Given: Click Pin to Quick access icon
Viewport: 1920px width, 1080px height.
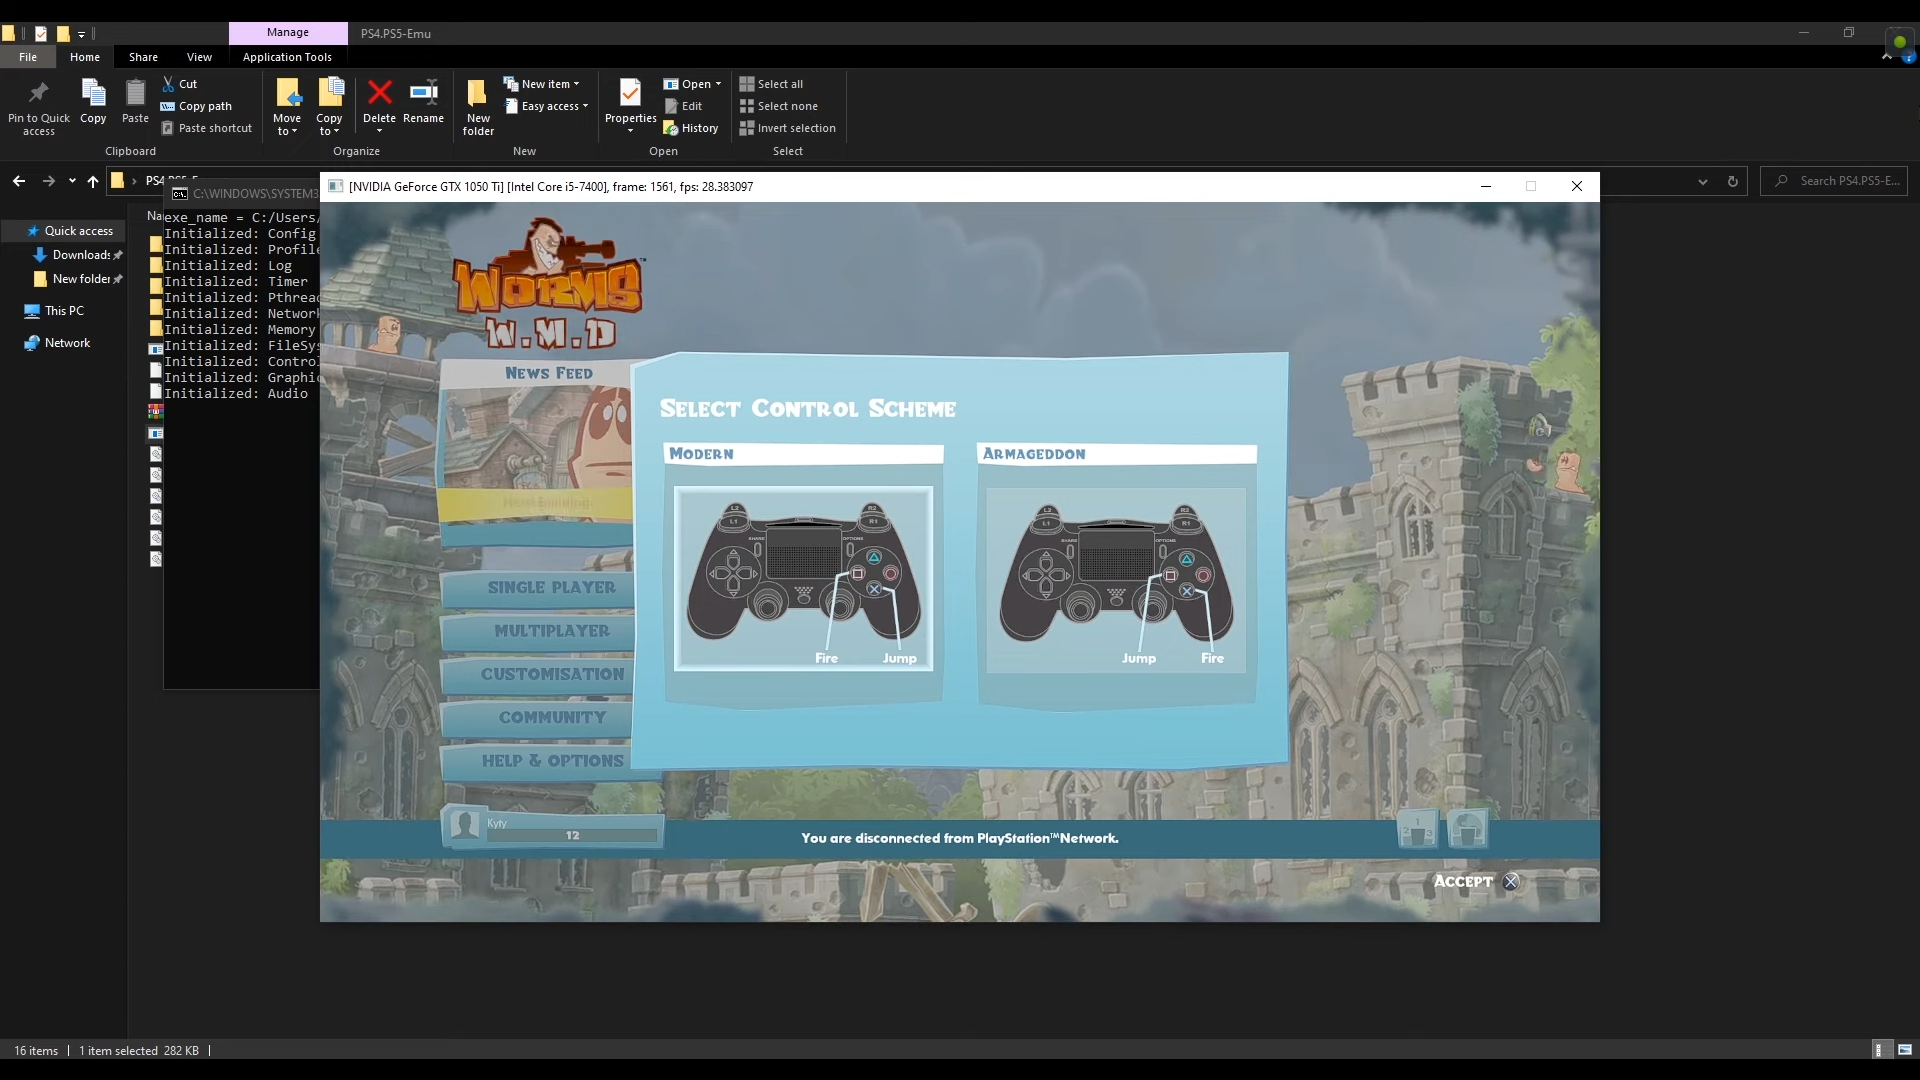Looking at the screenshot, I should [x=38, y=106].
